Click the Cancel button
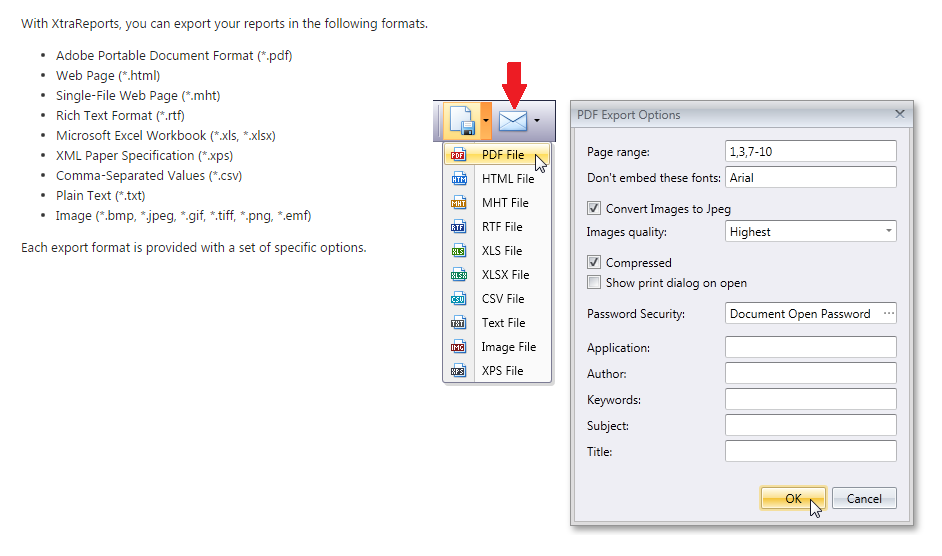This screenshot has width=942, height=556. tap(864, 498)
